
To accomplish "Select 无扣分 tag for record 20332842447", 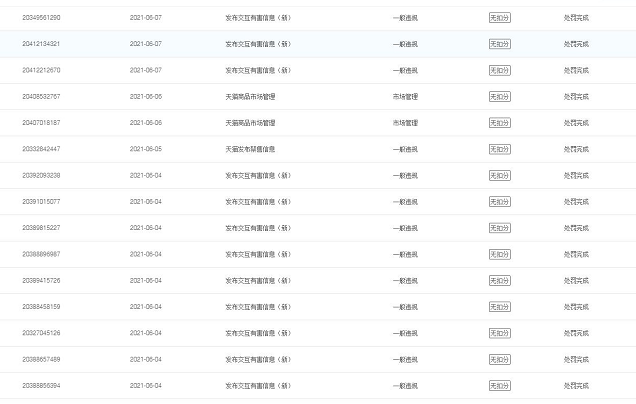I will tap(500, 149).
